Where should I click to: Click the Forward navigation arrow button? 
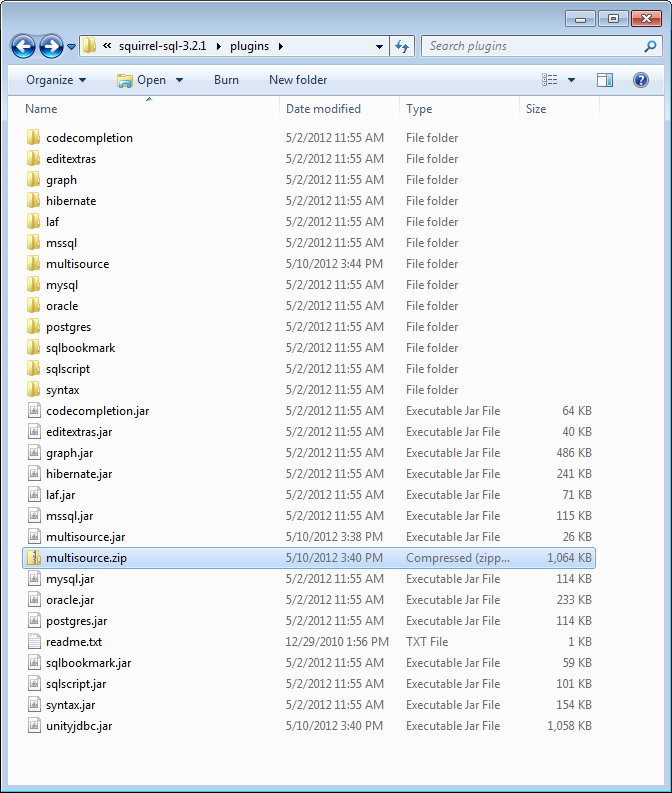(51, 46)
